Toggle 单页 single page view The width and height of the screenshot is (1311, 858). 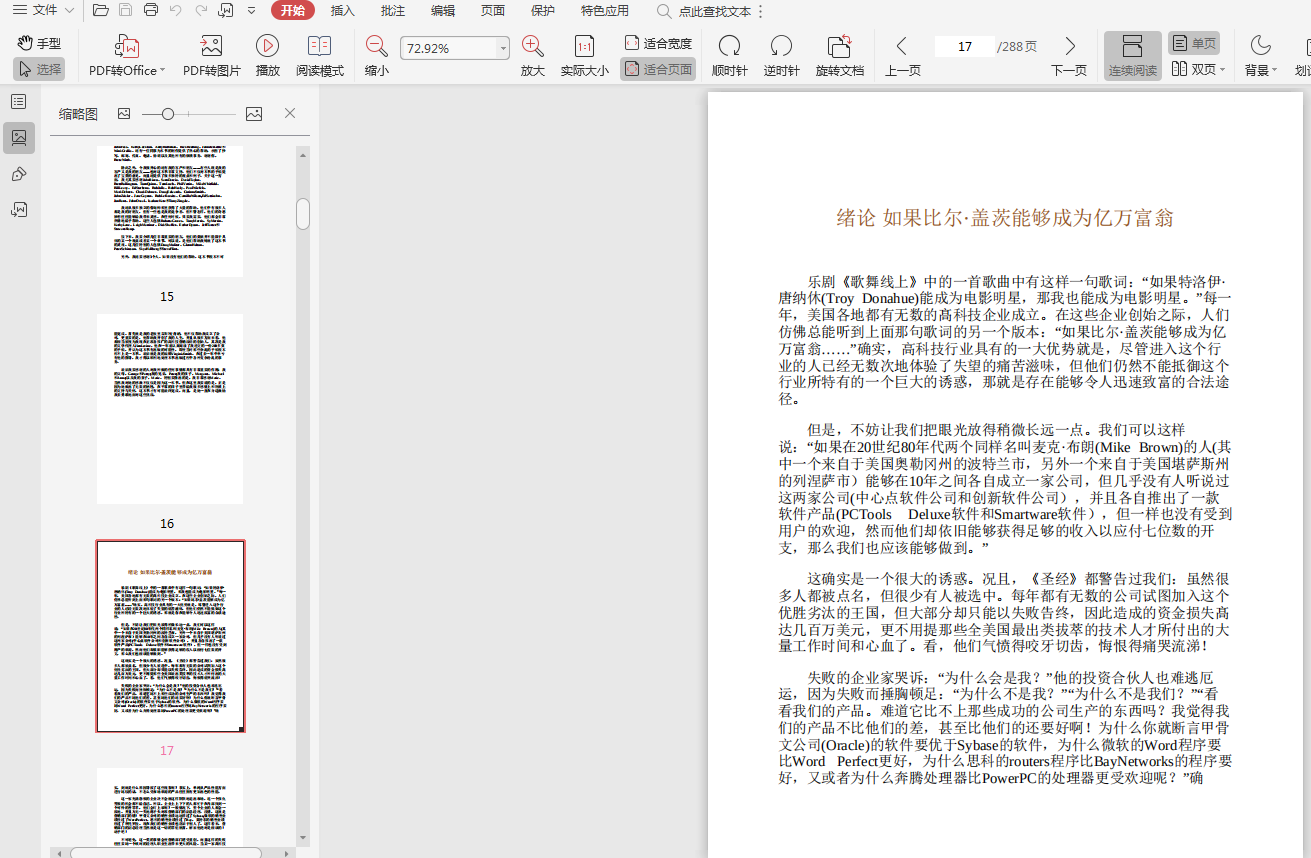pos(1193,44)
